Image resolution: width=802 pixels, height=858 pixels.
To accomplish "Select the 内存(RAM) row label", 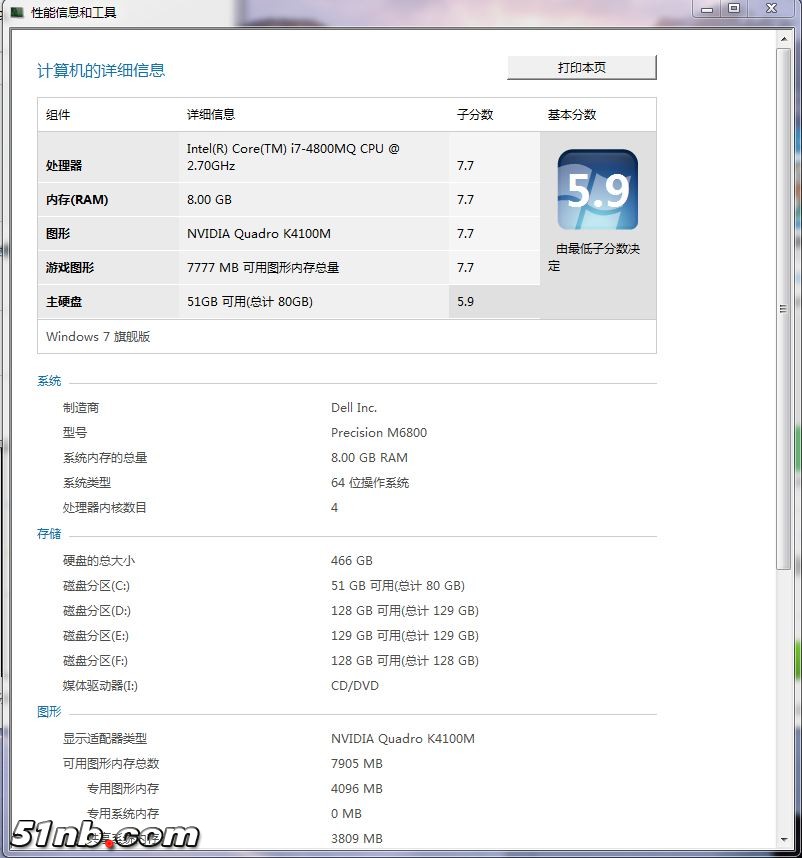I will (x=77, y=200).
